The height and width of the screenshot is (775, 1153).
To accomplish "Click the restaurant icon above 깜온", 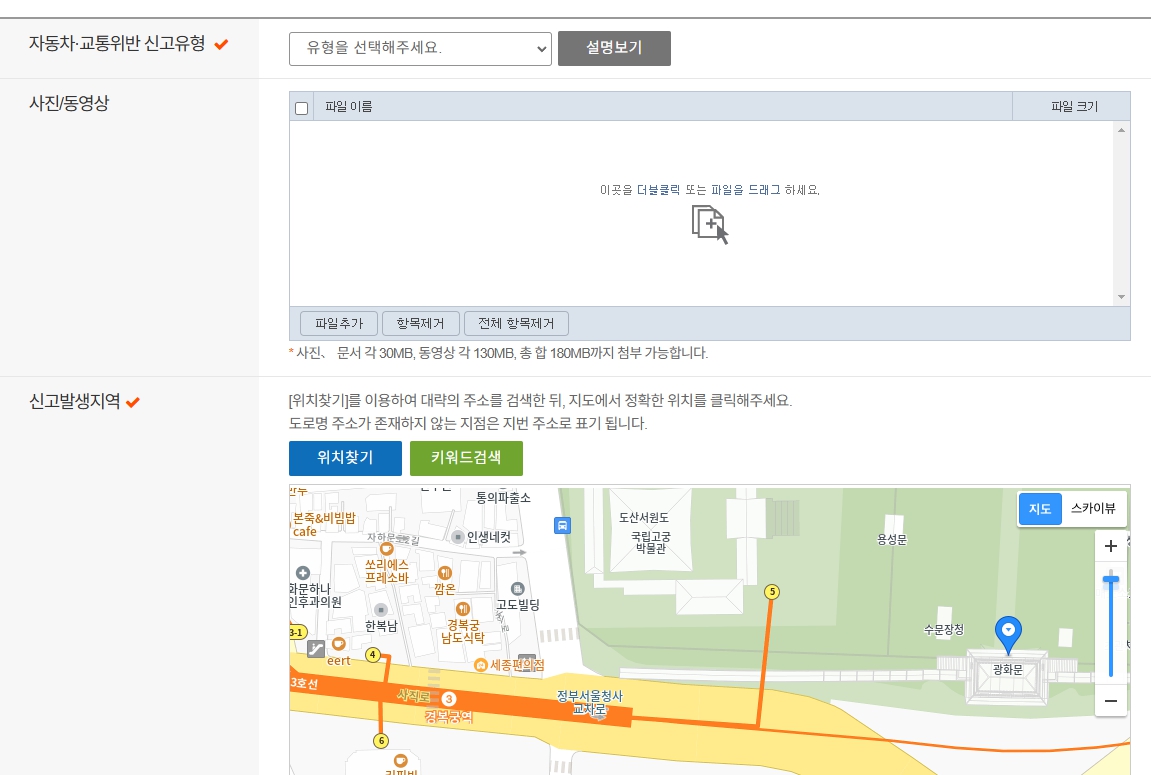I will point(445,573).
